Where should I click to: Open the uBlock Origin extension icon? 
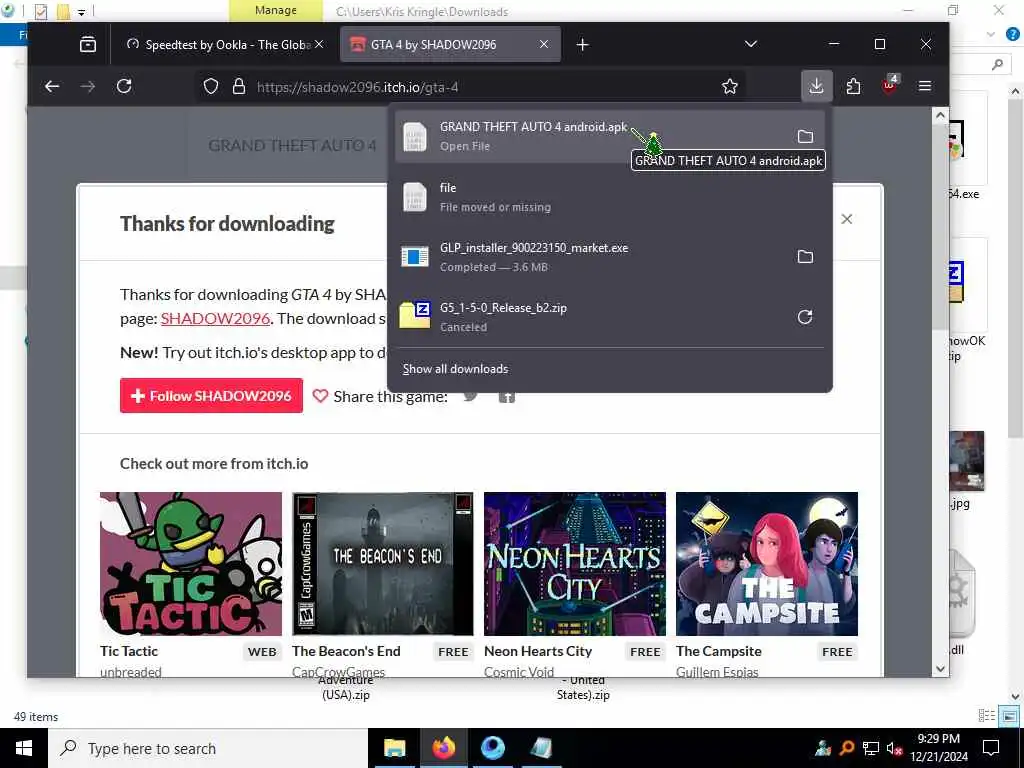889,85
